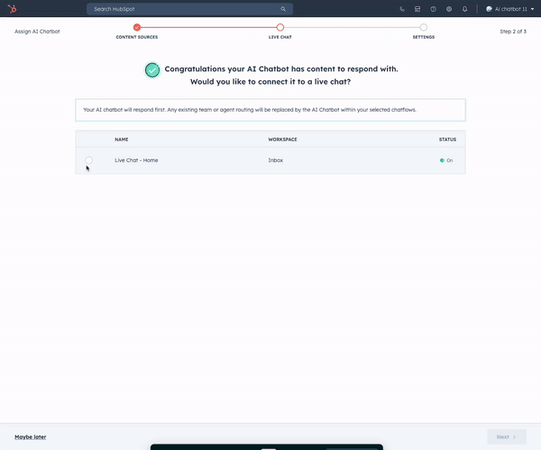
Task: Click the Maybe later link
Action: pos(30,437)
